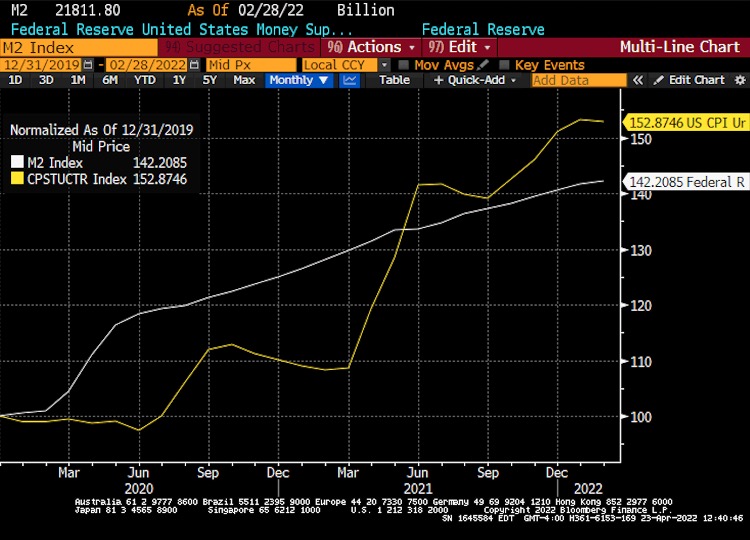Click the yellow CPSTUCTR Index legend swatch
Viewport: 750px width, 540px height.
point(17,179)
